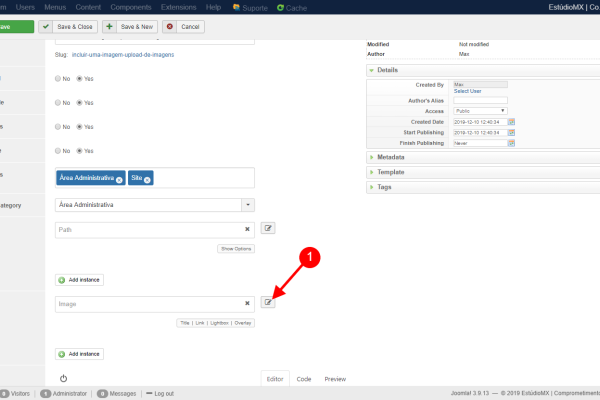Clear the Image field with its X icon
This screenshot has width=600, height=400.
point(247,303)
